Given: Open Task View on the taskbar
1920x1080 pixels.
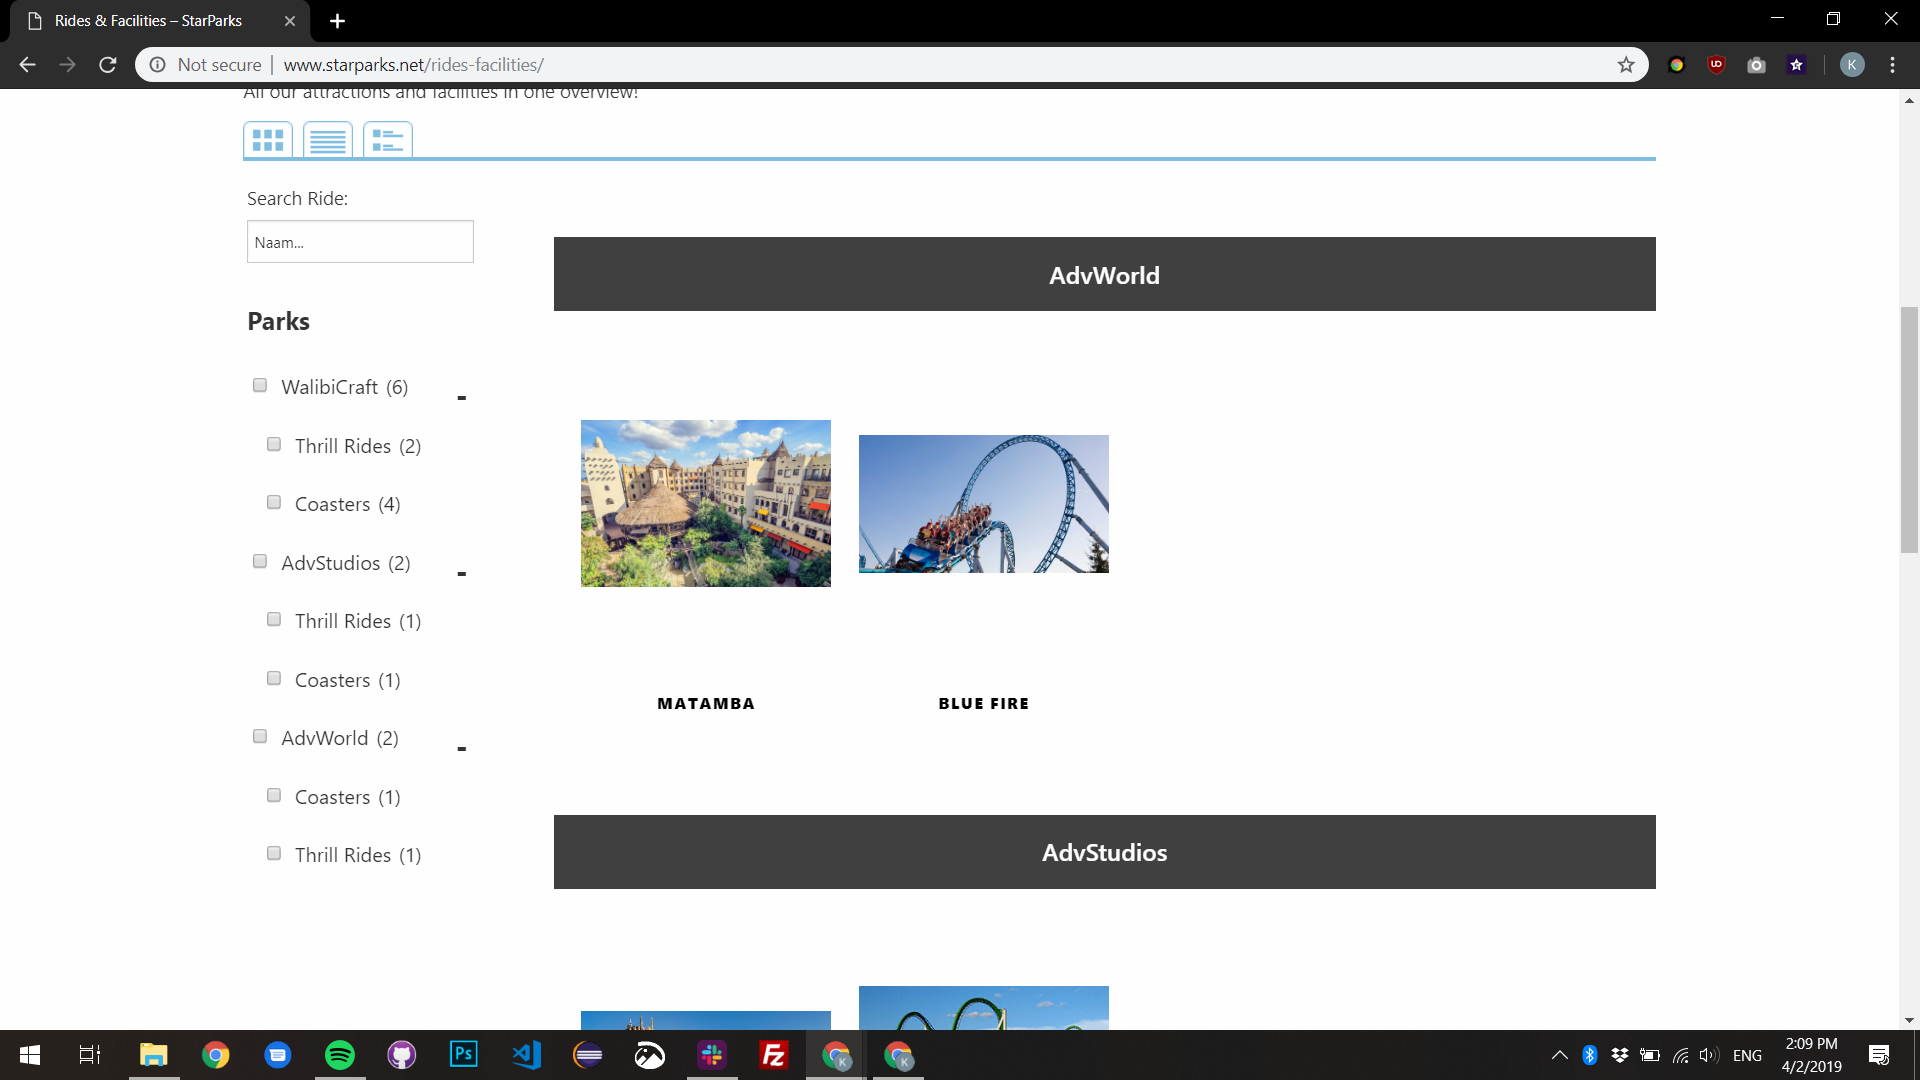Looking at the screenshot, I should tap(90, 1055).
